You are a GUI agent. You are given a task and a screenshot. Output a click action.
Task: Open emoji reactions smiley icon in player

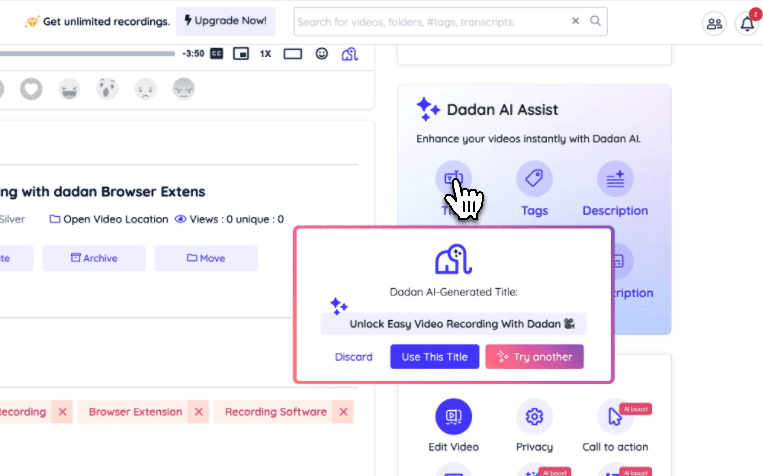pyautogui.click(x=322, y=54)
